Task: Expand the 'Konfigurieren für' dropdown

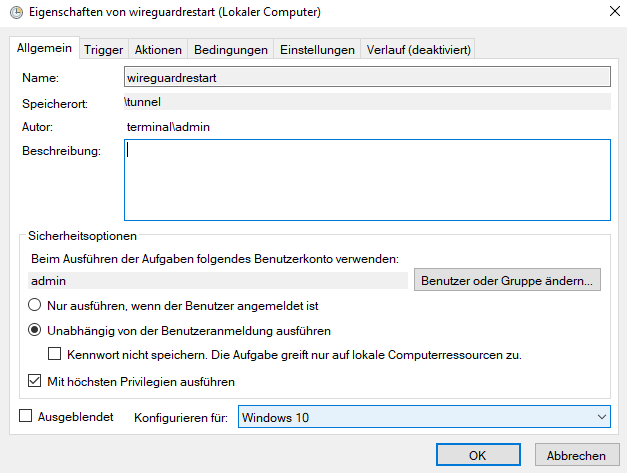Action: point(424,417)
